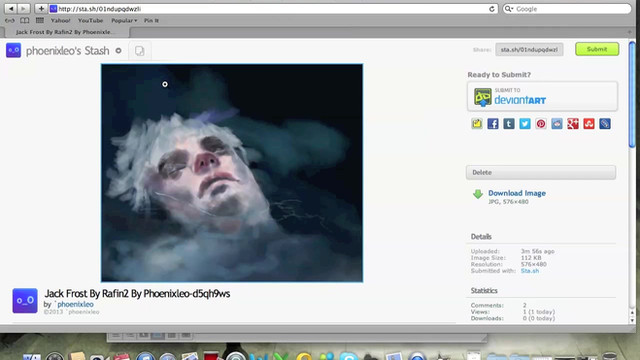Click the blue LiveJournal share icon
The image size is (640, 360).
605,124
